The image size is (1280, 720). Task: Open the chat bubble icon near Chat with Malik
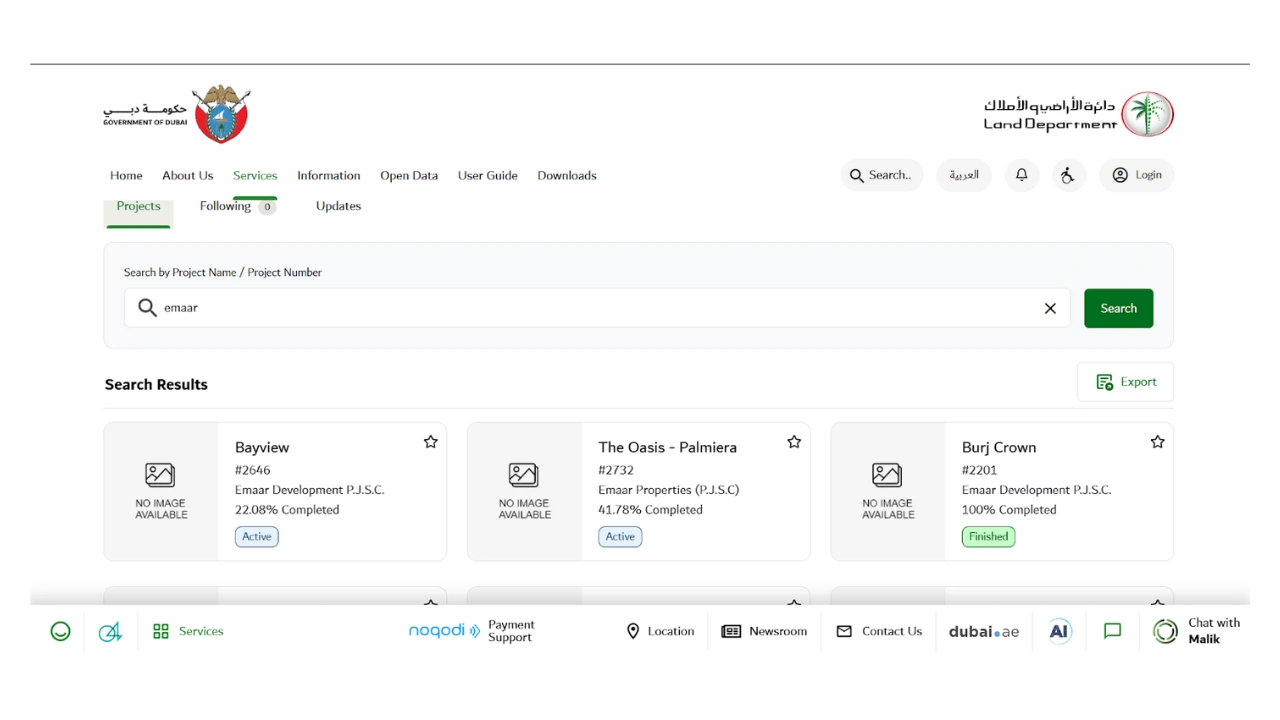tap(1111, 631)
